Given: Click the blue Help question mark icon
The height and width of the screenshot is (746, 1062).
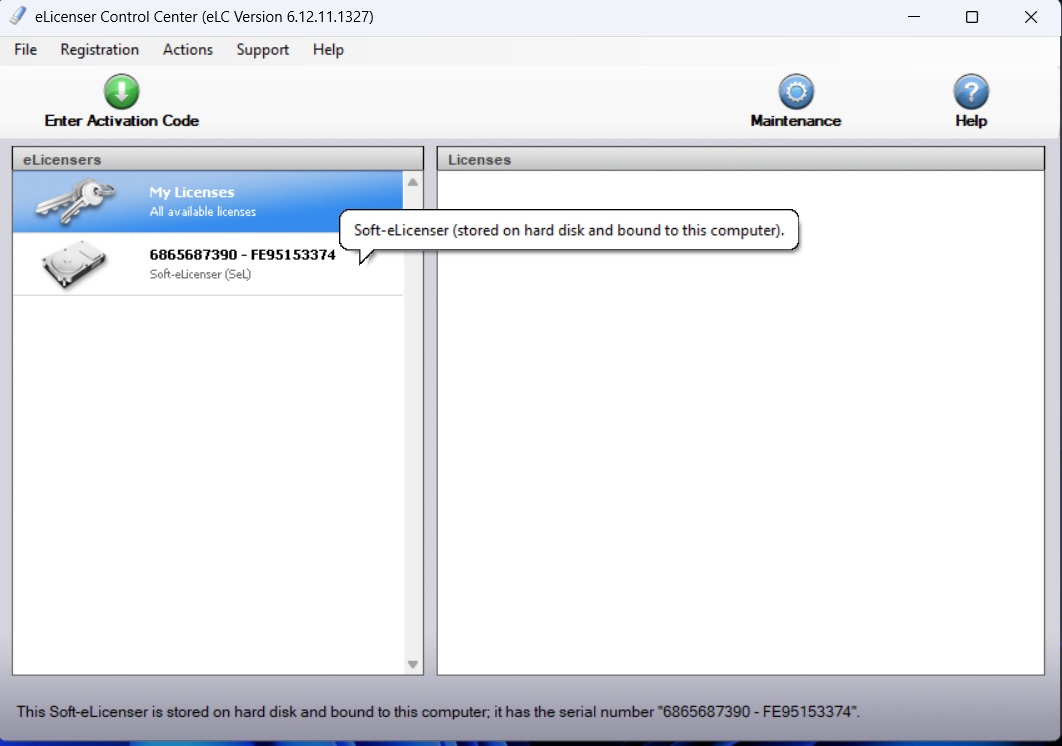Looking at the screenshot, I should (971, 91).
